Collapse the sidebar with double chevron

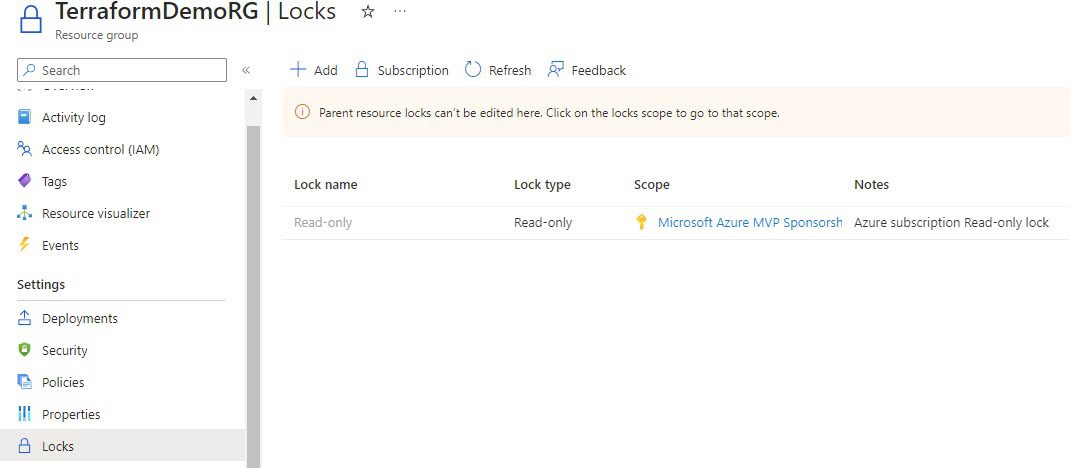pyautogui.click(x=246, y=70)
